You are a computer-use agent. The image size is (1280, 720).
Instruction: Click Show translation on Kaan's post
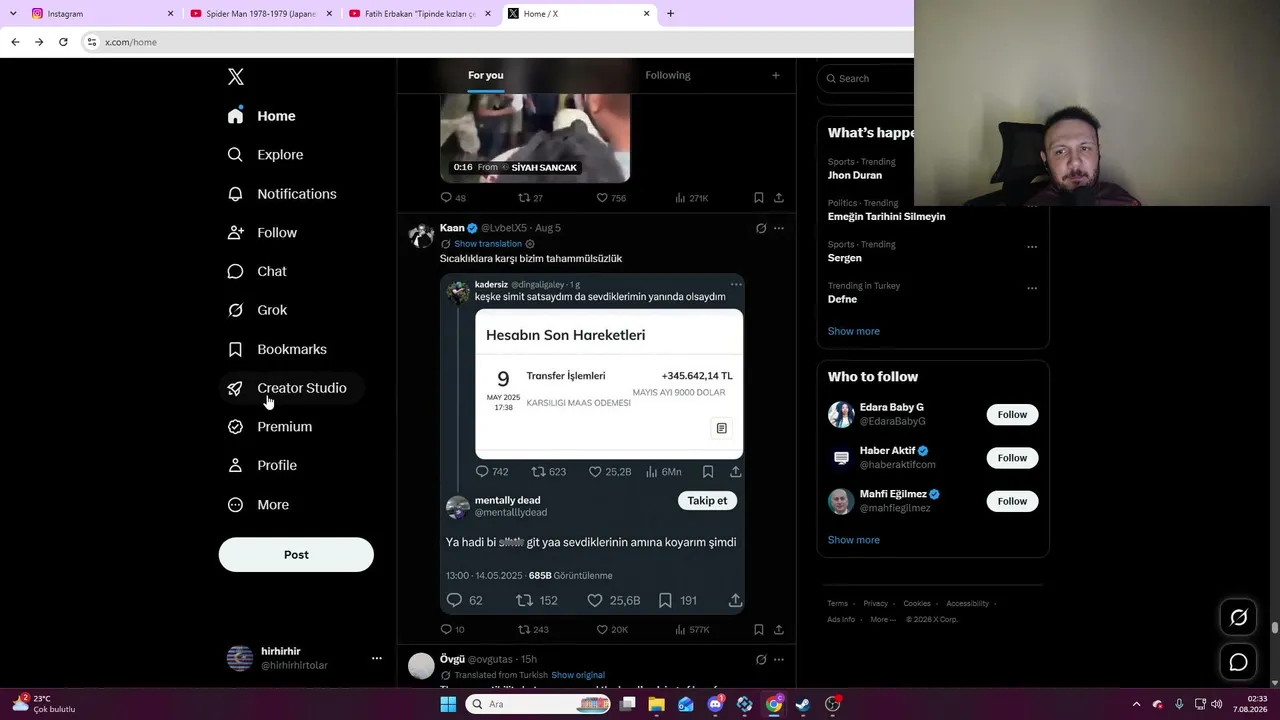pos(488,244)
